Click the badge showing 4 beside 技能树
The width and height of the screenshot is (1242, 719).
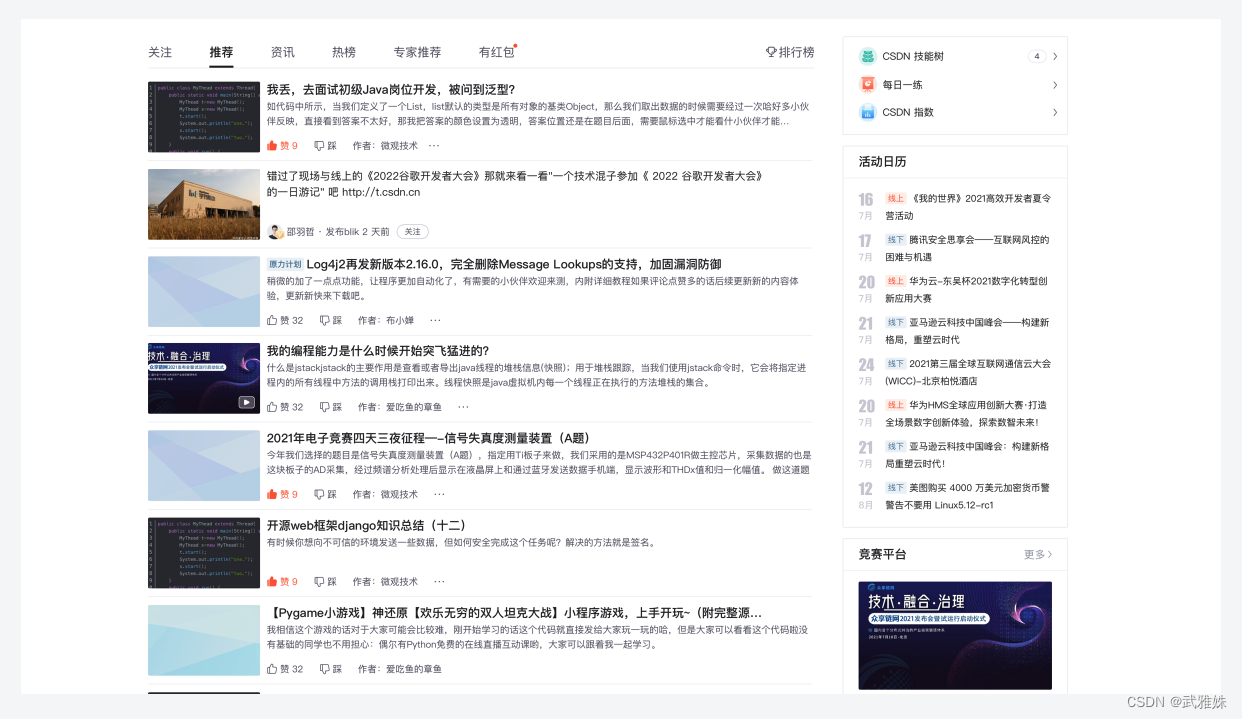click(1037, 57)
